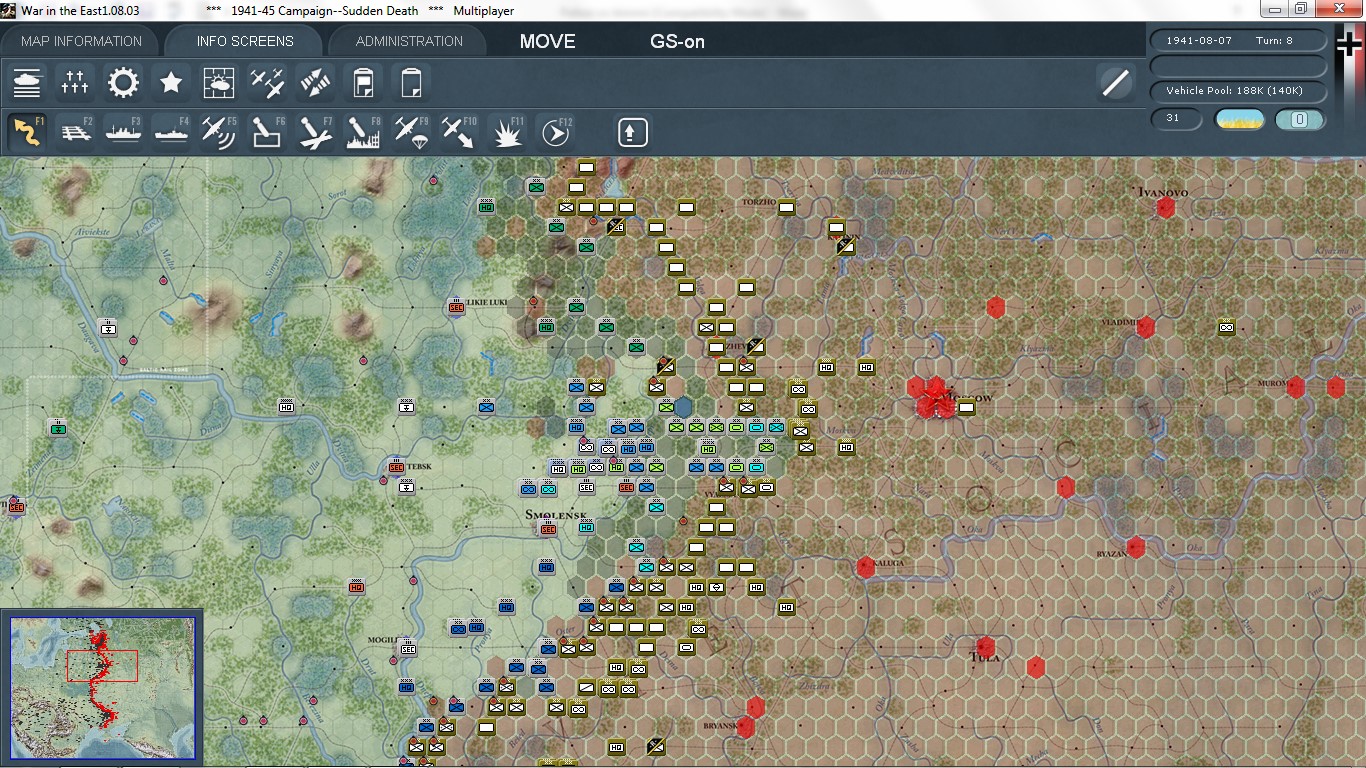Screen dimensions: 1366x768
Task: Click the Tula city label on map
Action: point(984,658)
